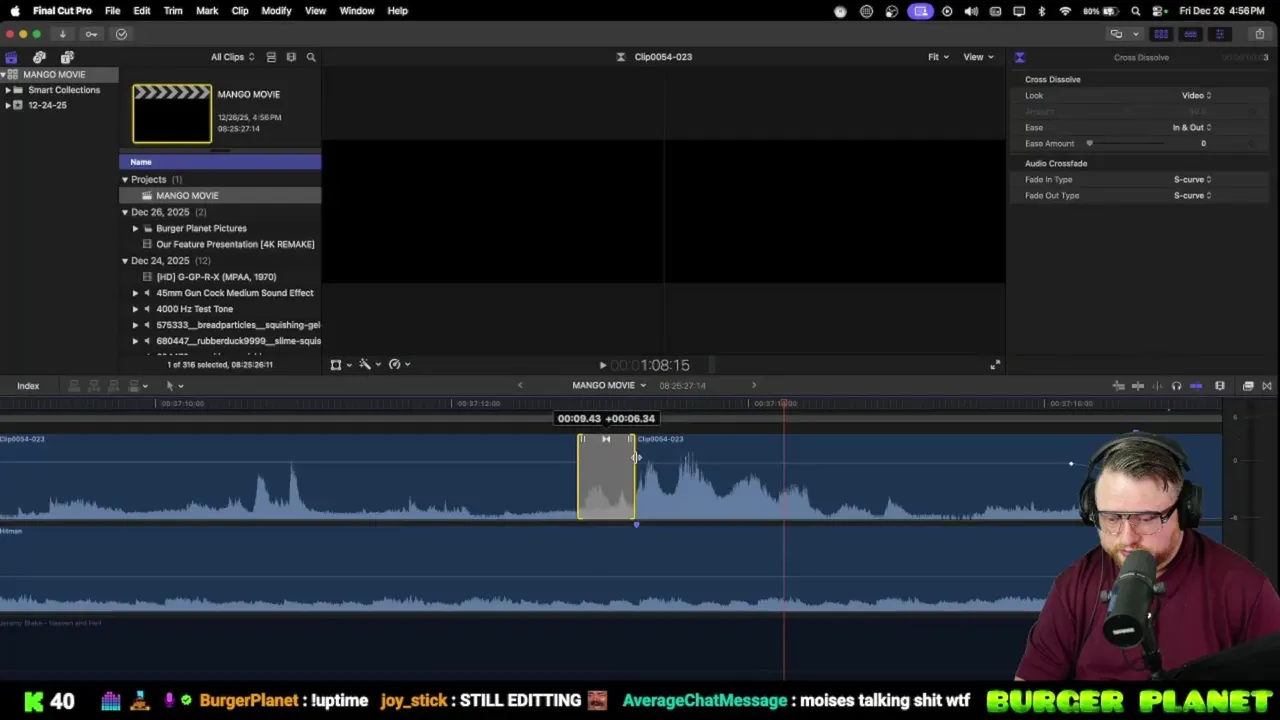Select the MANGO MOVIE project thumbnail
The width and height of the screenshot is (1280, 720).
click(172, 114)
